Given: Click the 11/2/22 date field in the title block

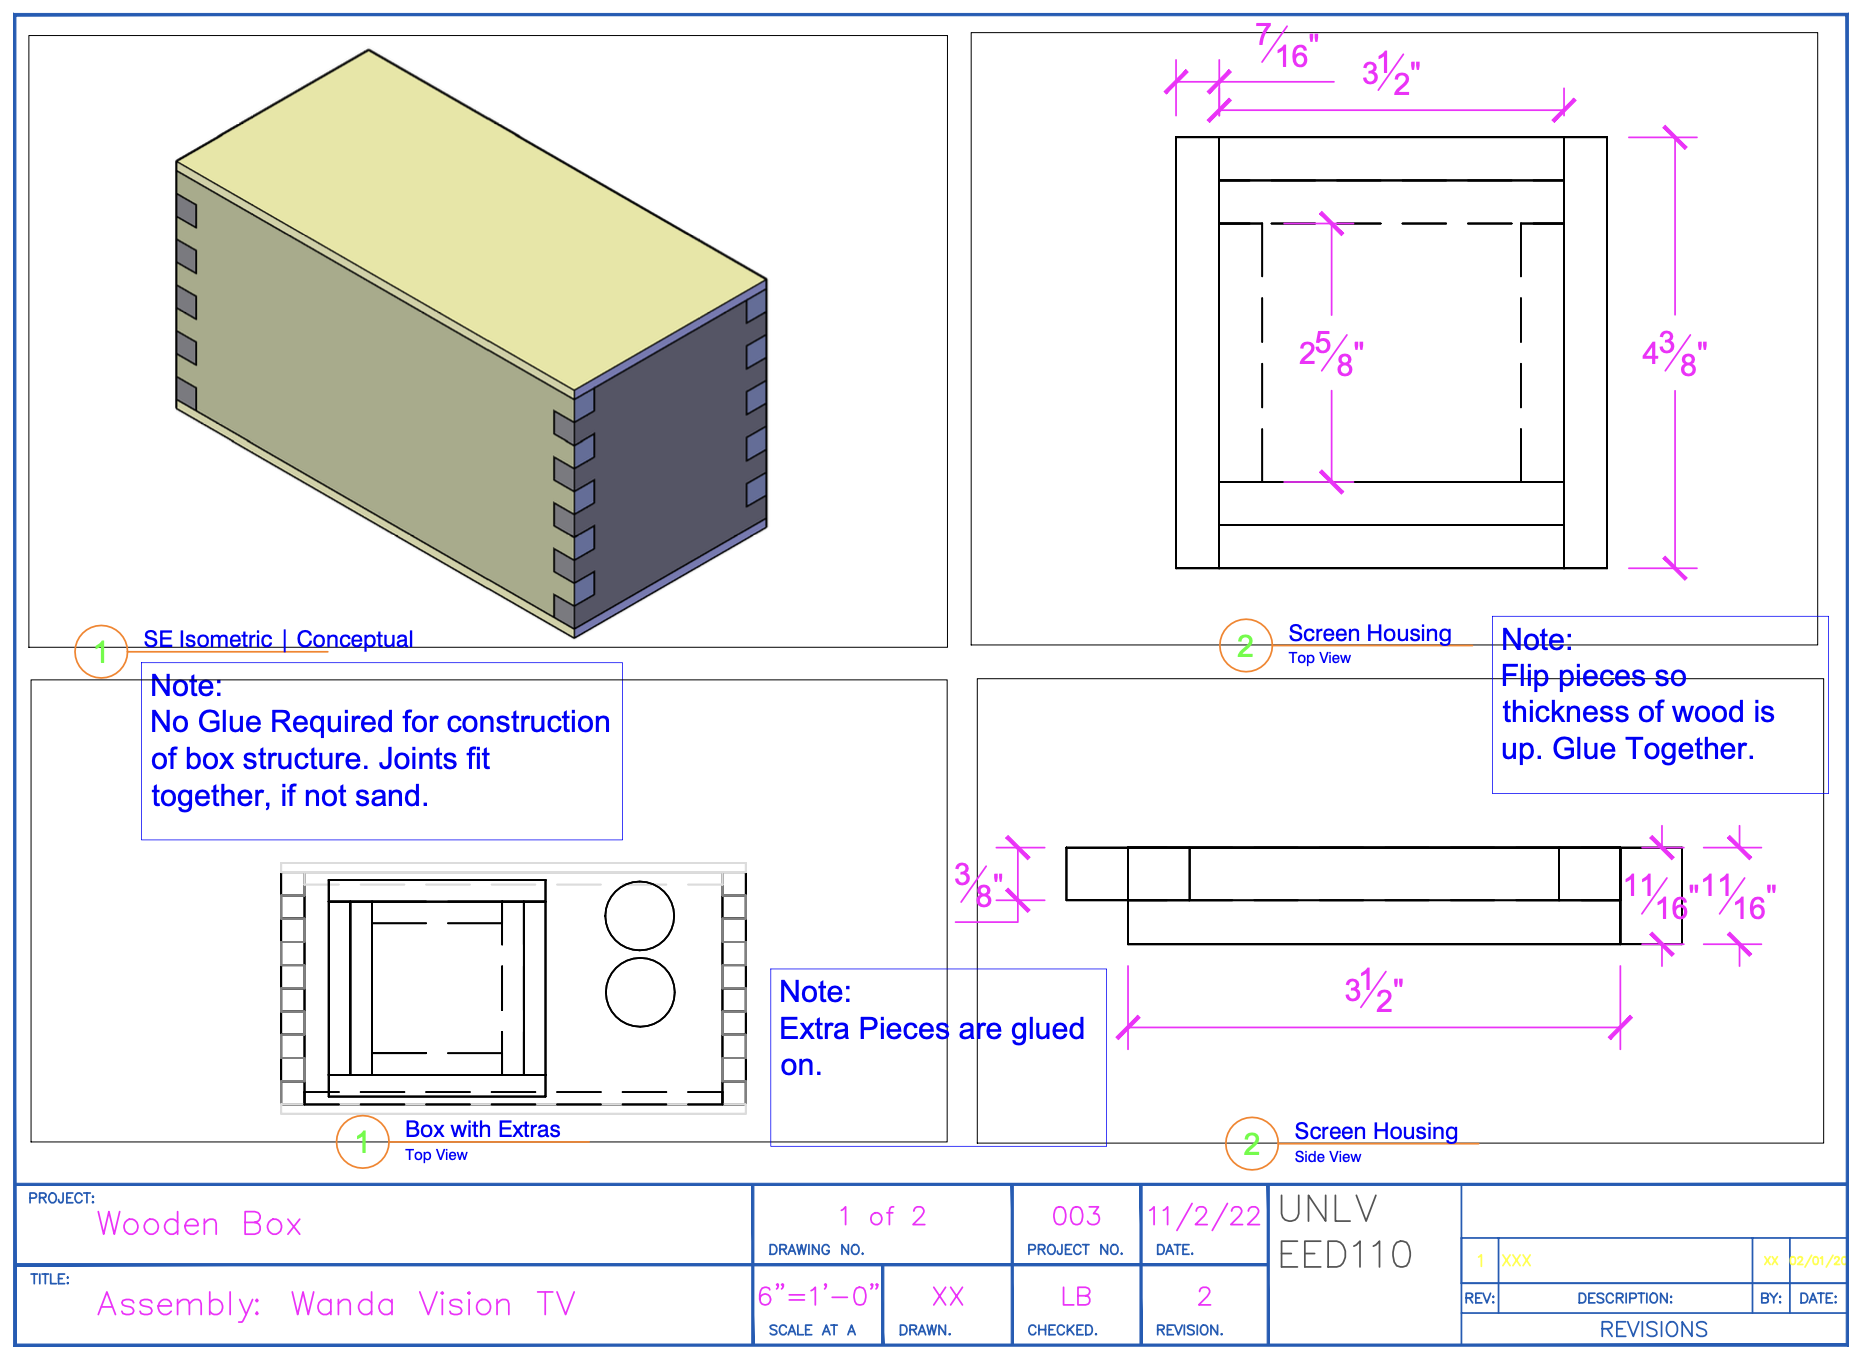Looking at the screenshot, I should pyautogui.click(x=1204, y=1216).
